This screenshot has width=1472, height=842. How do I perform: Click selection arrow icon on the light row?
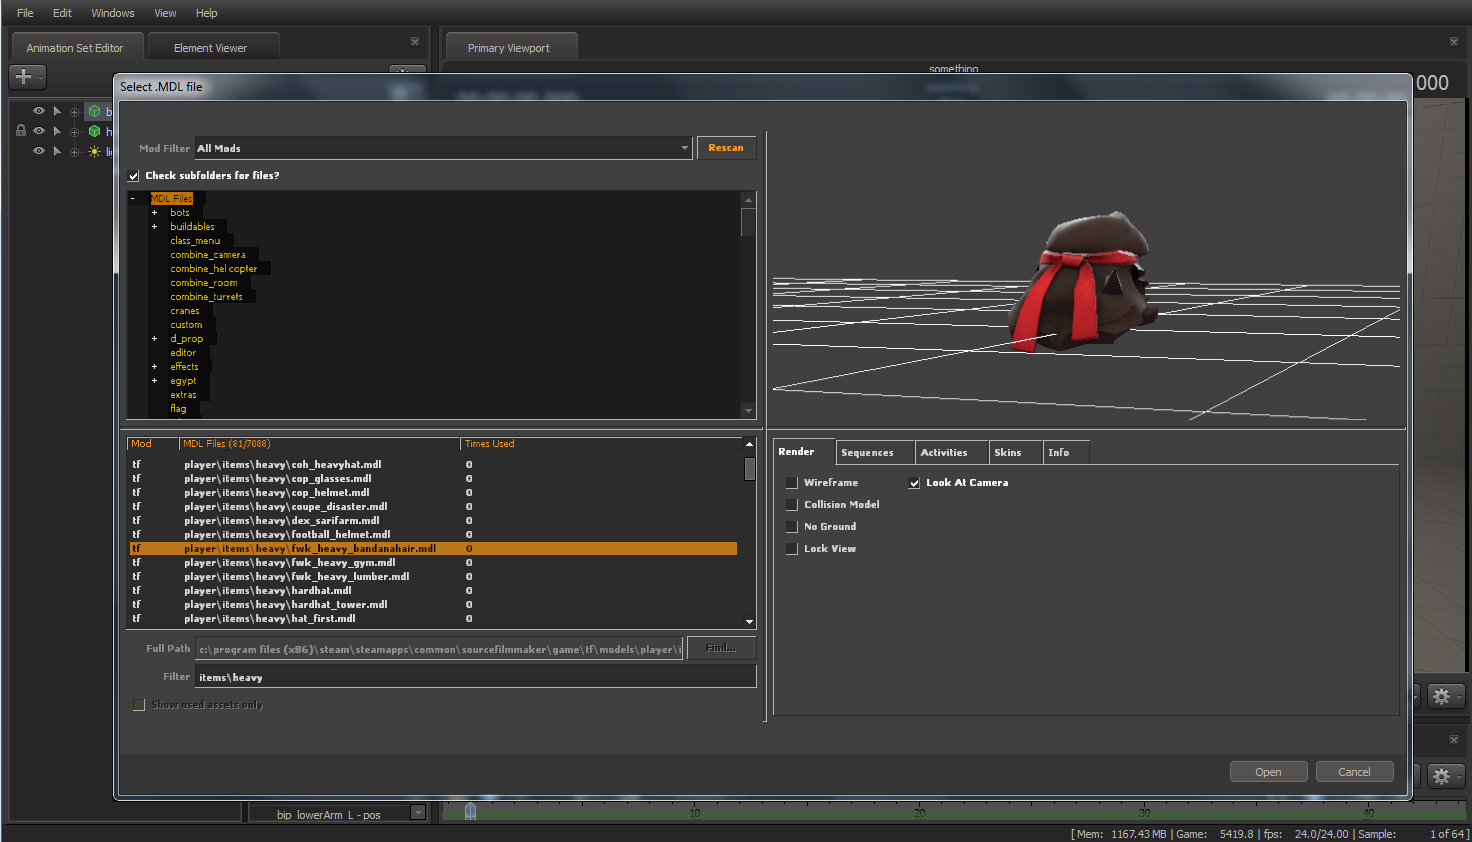(57, 152)
